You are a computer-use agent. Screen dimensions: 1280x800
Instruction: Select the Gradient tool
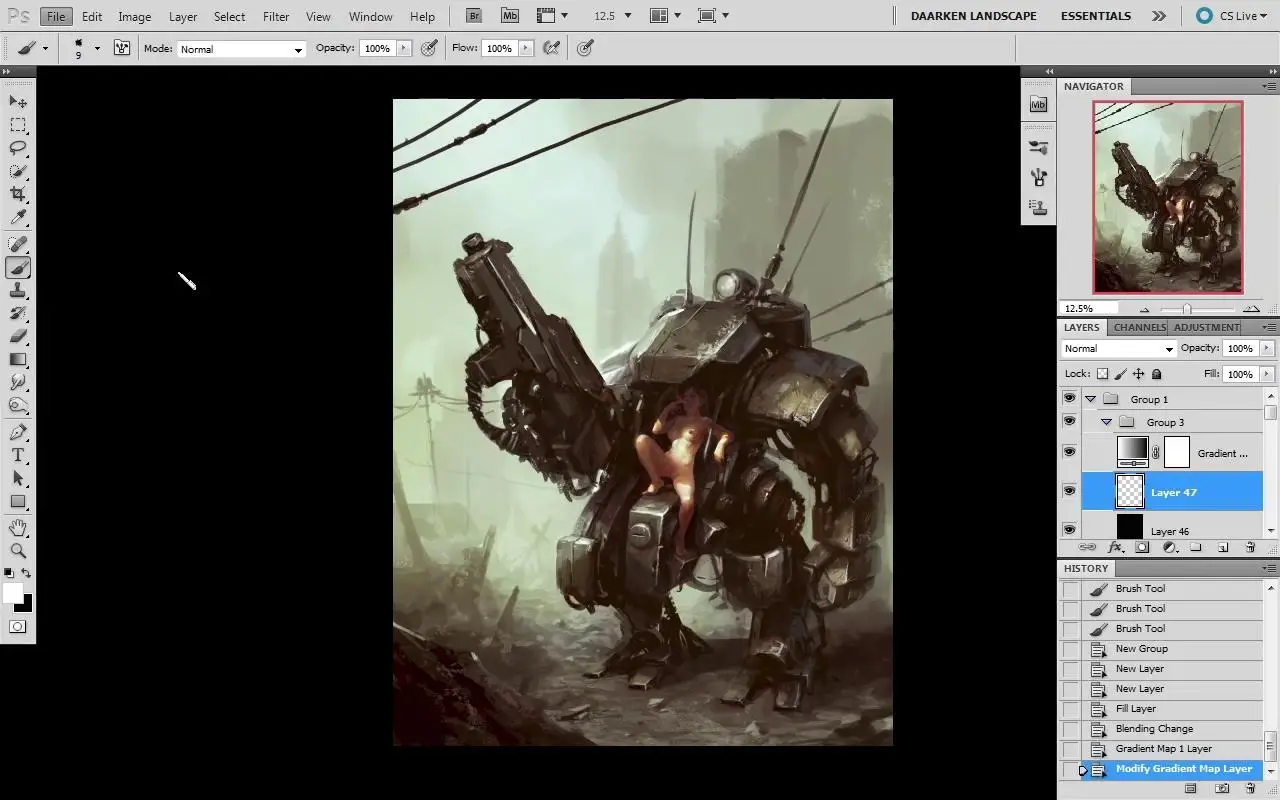[18, 359]
